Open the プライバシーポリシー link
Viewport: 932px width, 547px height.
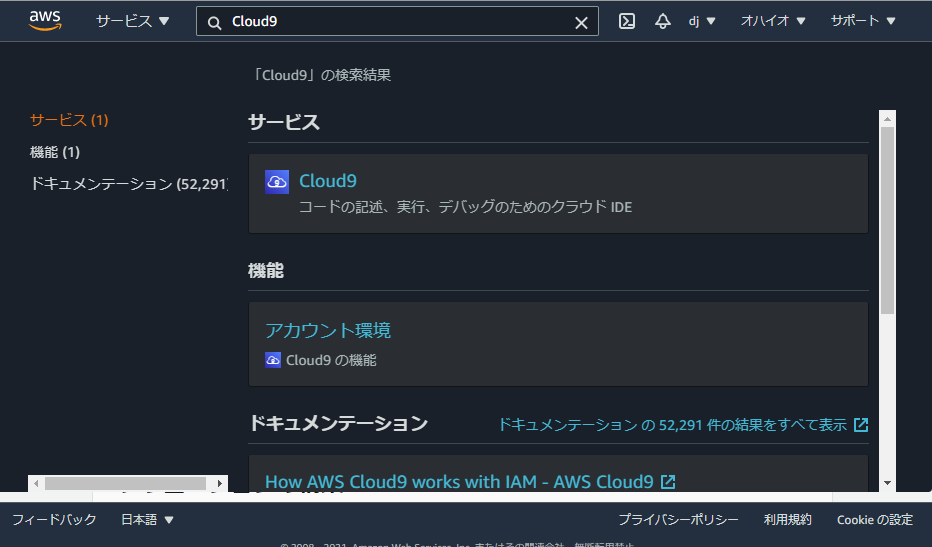678,520
